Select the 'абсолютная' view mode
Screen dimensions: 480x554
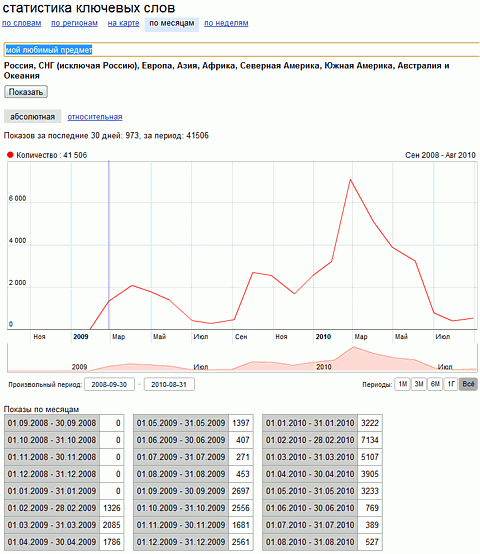[32, 117]
